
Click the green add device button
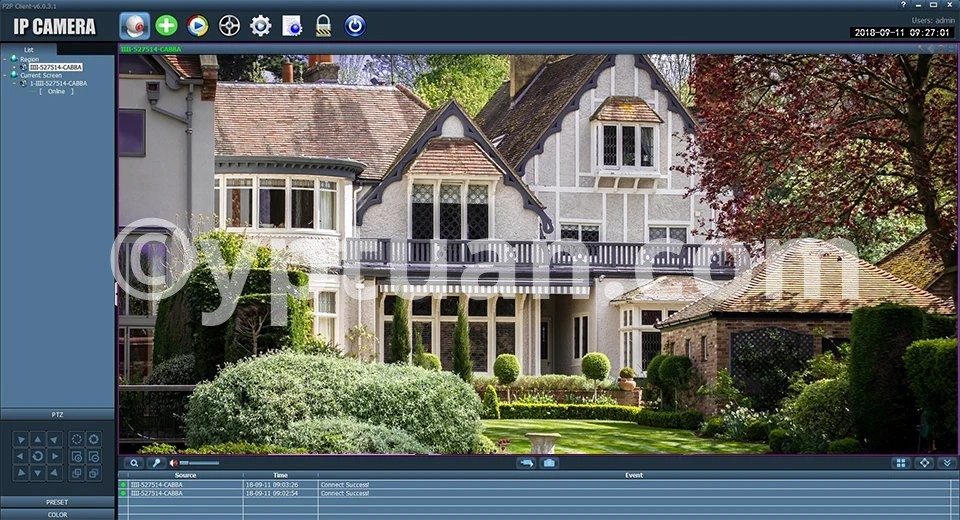[x=166, y=26]
